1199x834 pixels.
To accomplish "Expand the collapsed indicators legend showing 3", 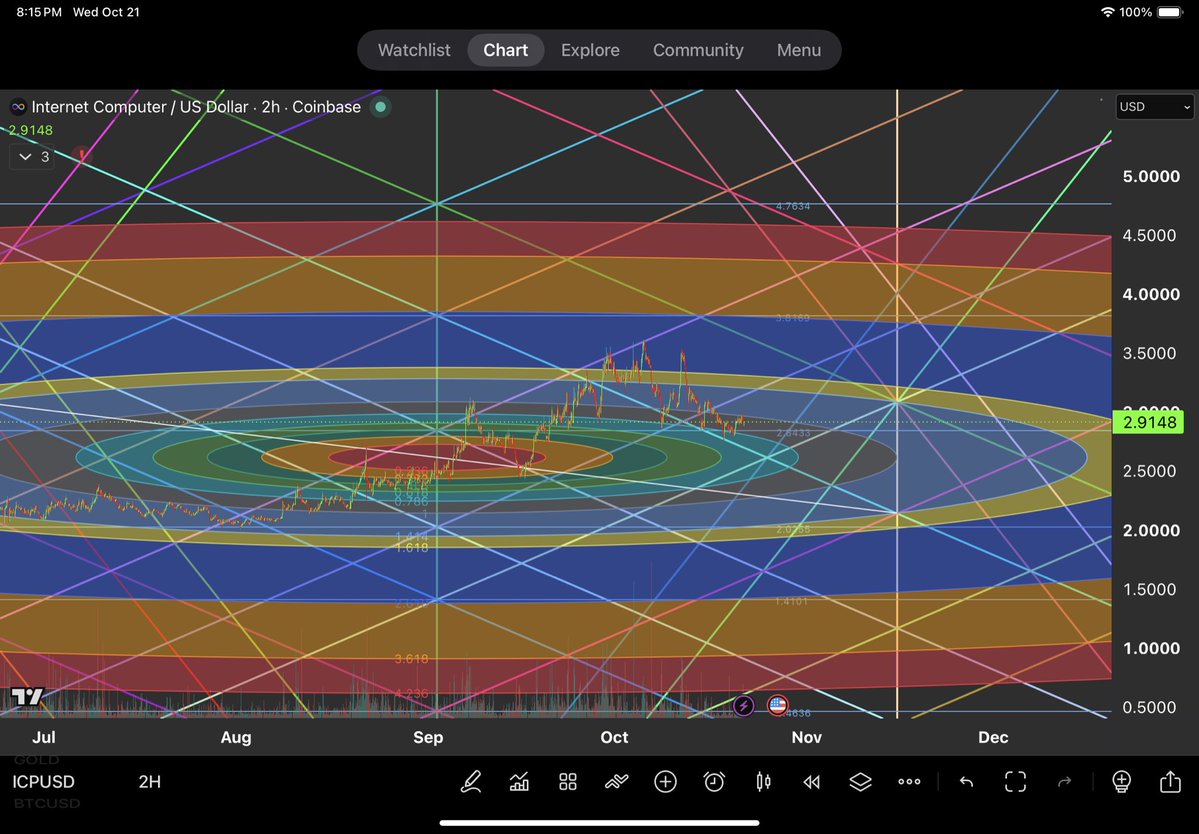I will pos(32,157).
